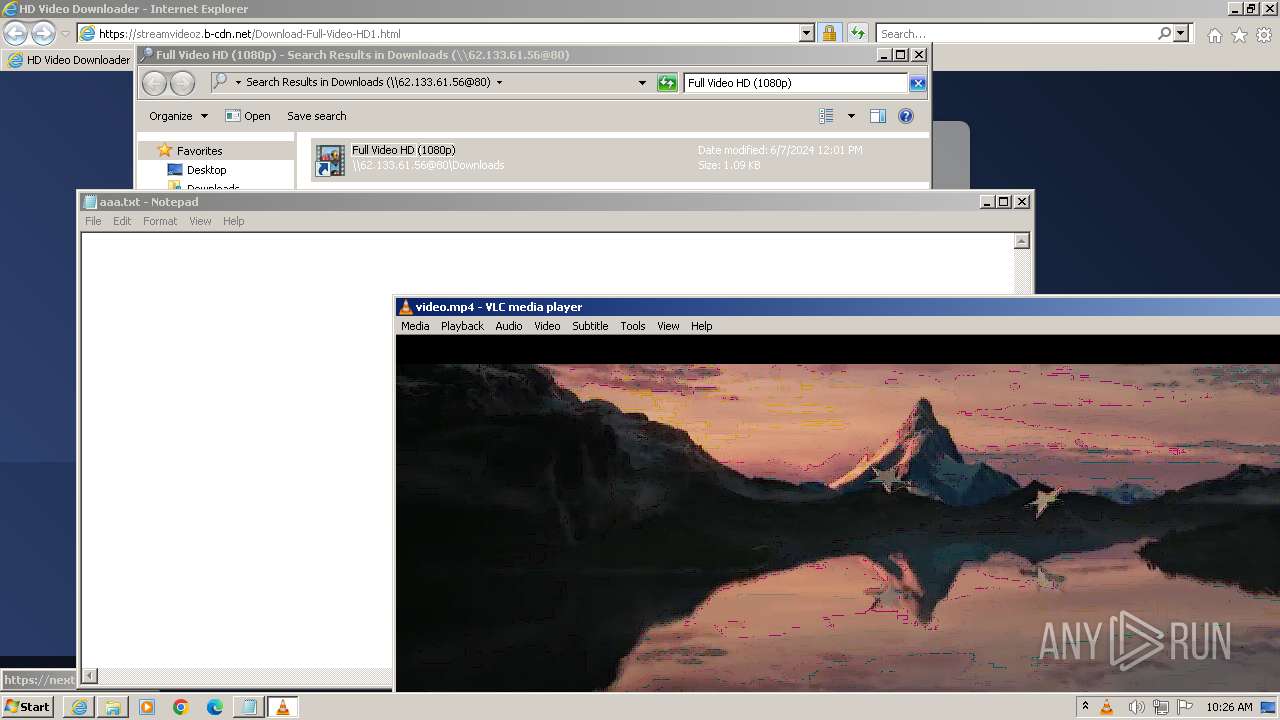Image resolution: width=1280 pixels, height=720 pixels.
Task: Open the Notepad Edit menu
Action: click(122, 221)
